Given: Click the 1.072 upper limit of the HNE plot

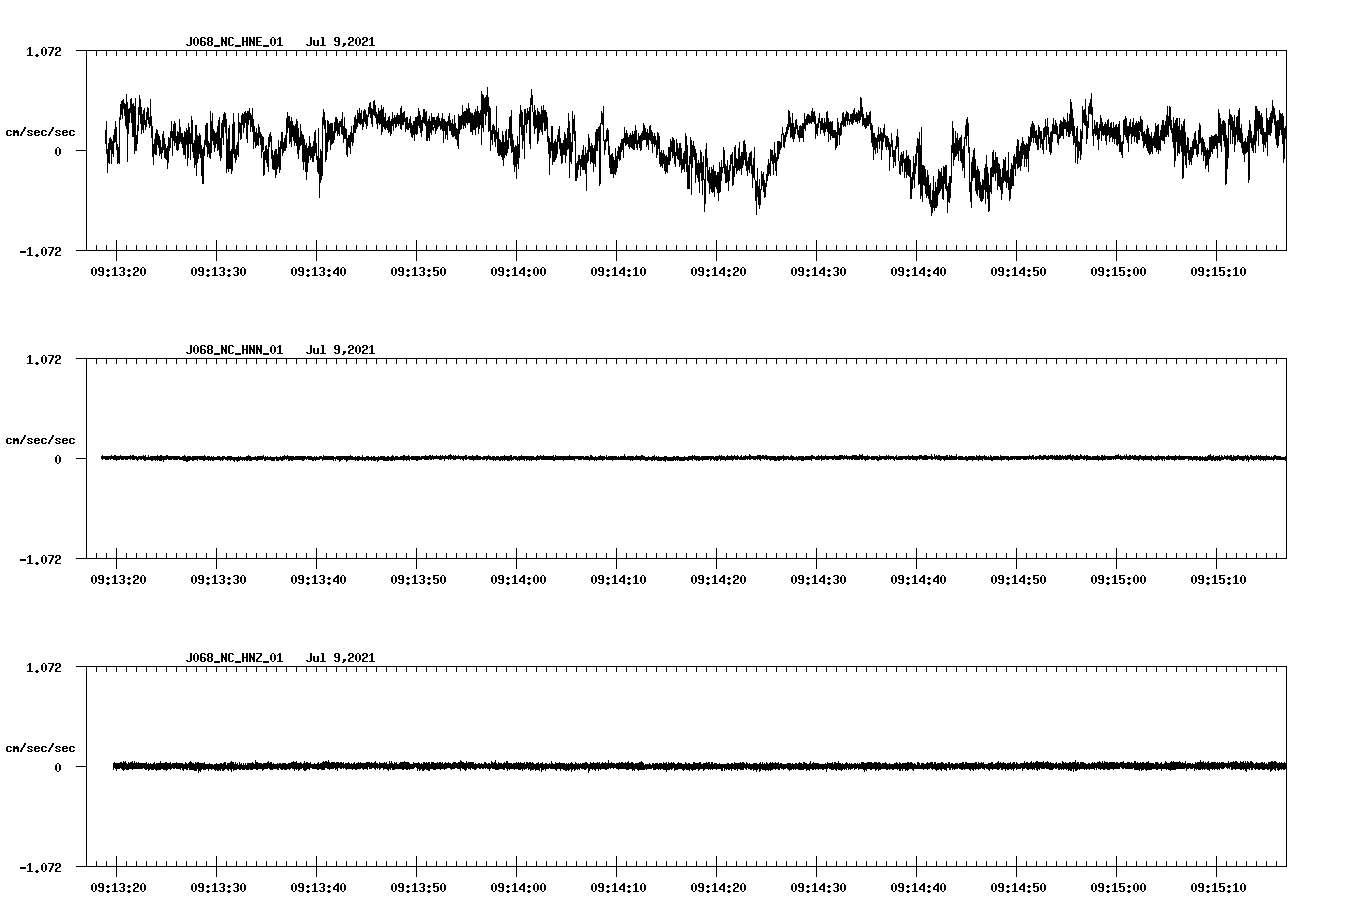Looking at the screenshot, I should (x=44, y=51).
